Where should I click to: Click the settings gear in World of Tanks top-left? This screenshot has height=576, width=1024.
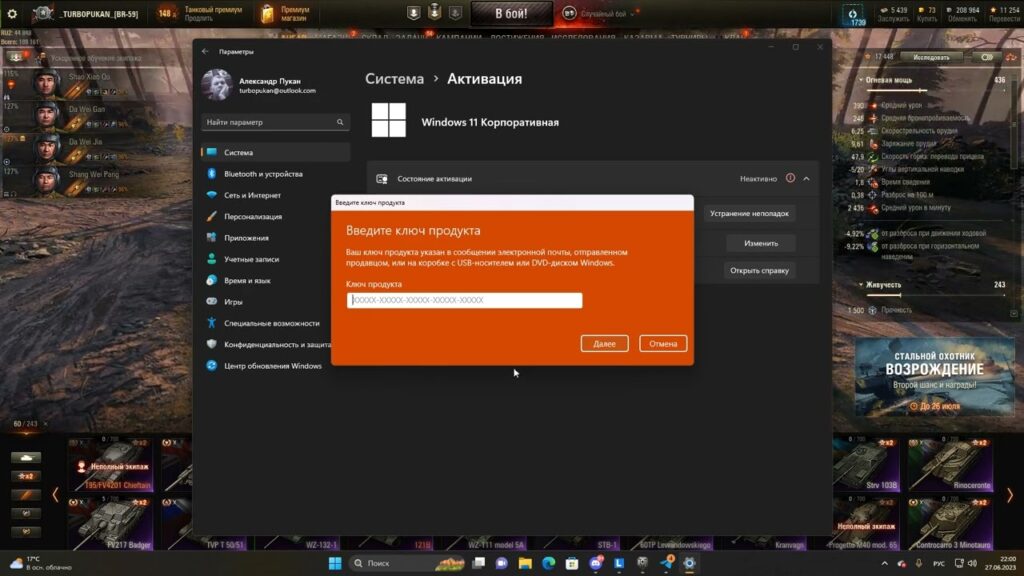(x=12, y=14)
